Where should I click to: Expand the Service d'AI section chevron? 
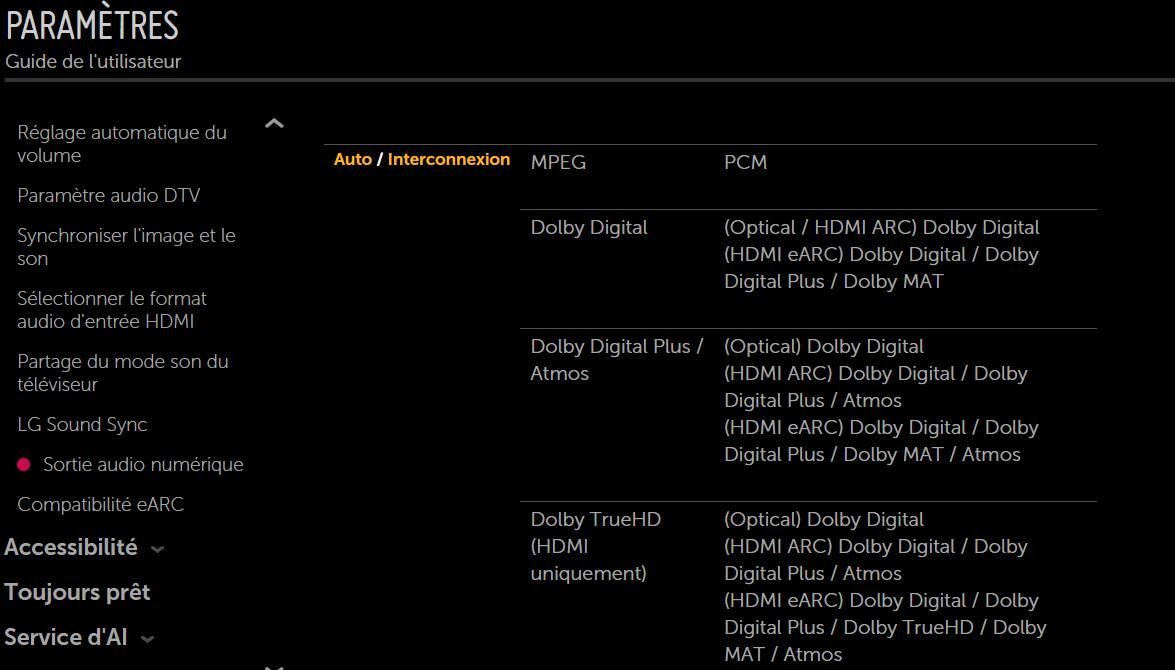(148, 639)
